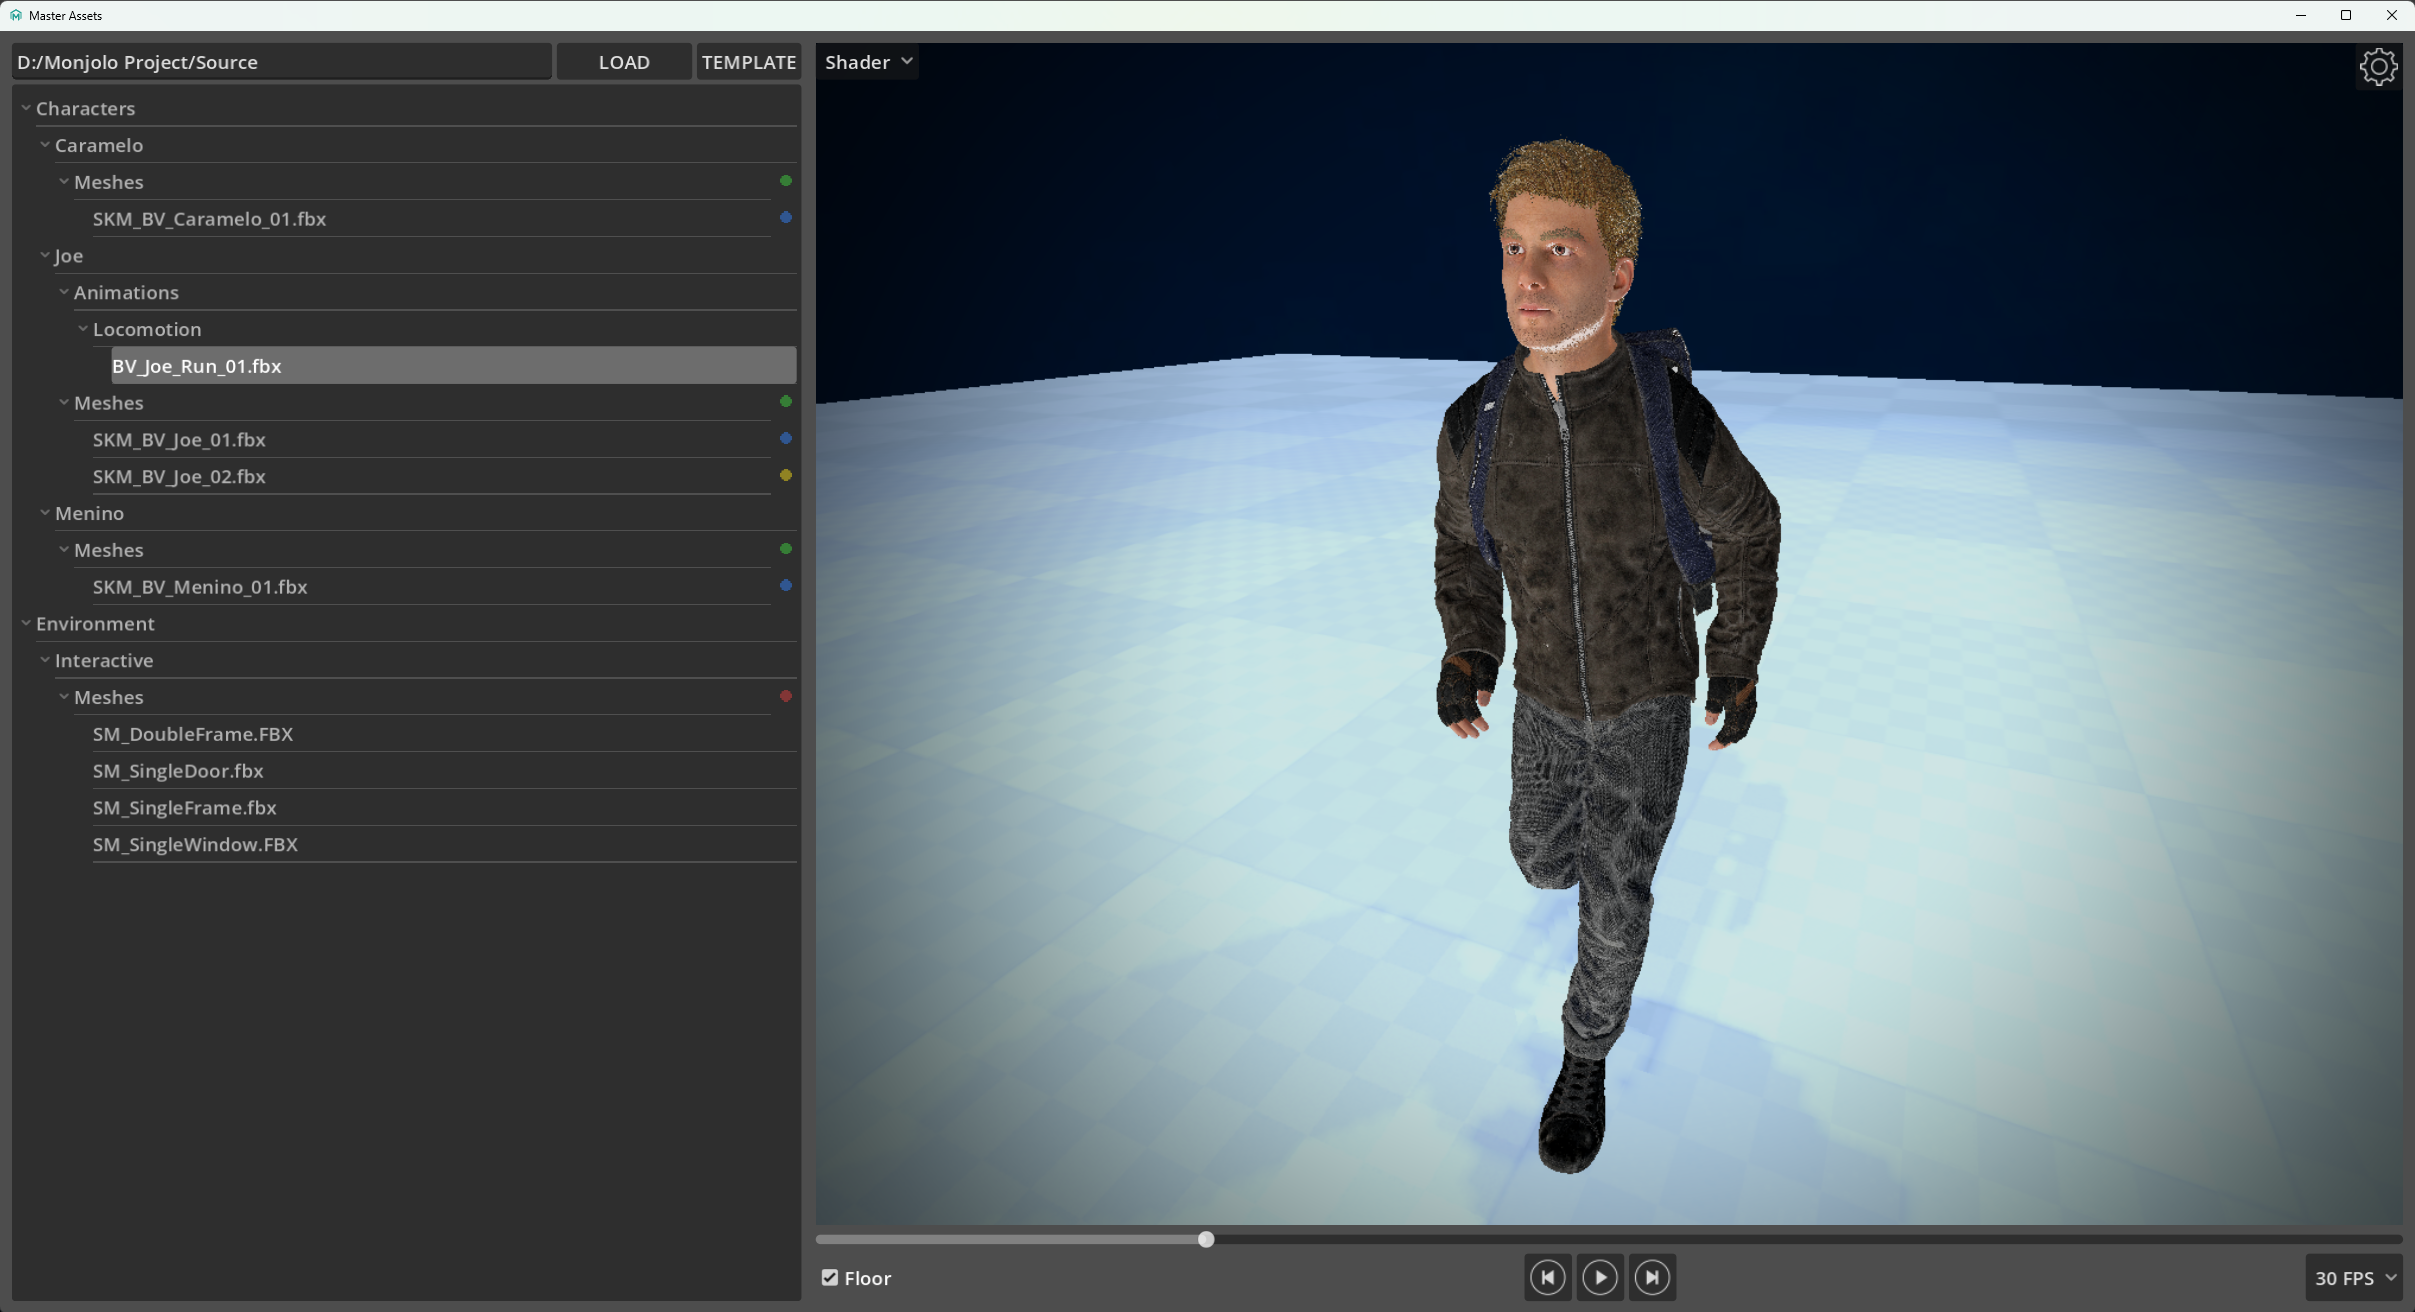Collapse the Animations folder chevron

pos(64,292)
